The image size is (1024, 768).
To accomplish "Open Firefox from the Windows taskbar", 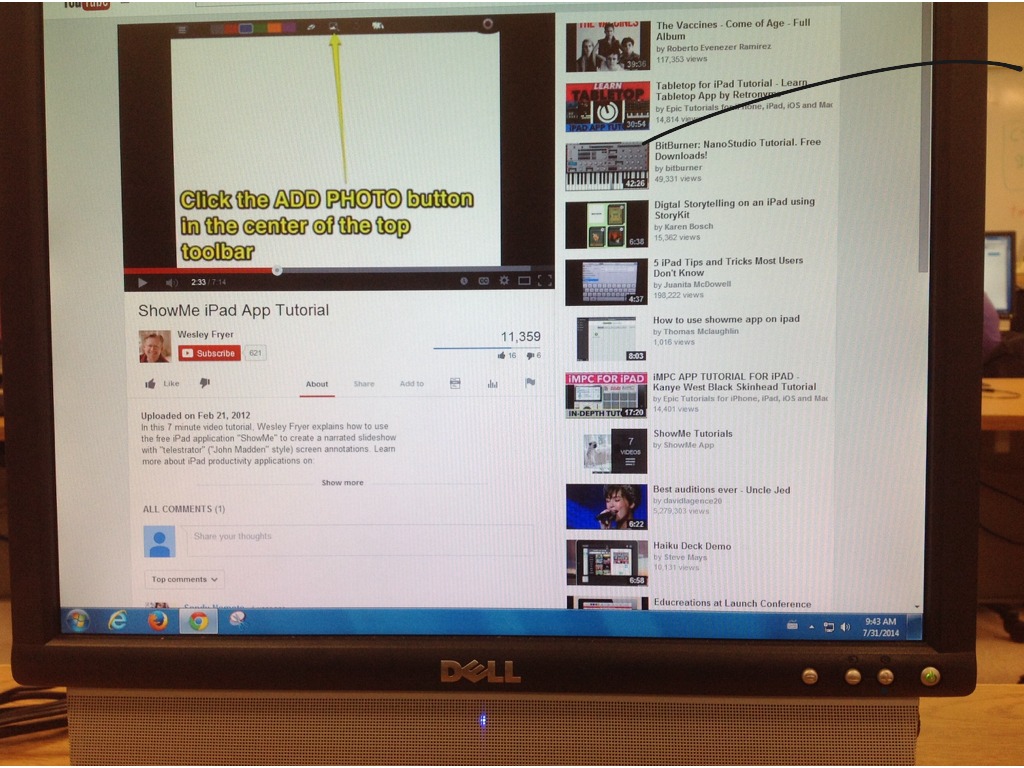I will (x=157, y=621).
